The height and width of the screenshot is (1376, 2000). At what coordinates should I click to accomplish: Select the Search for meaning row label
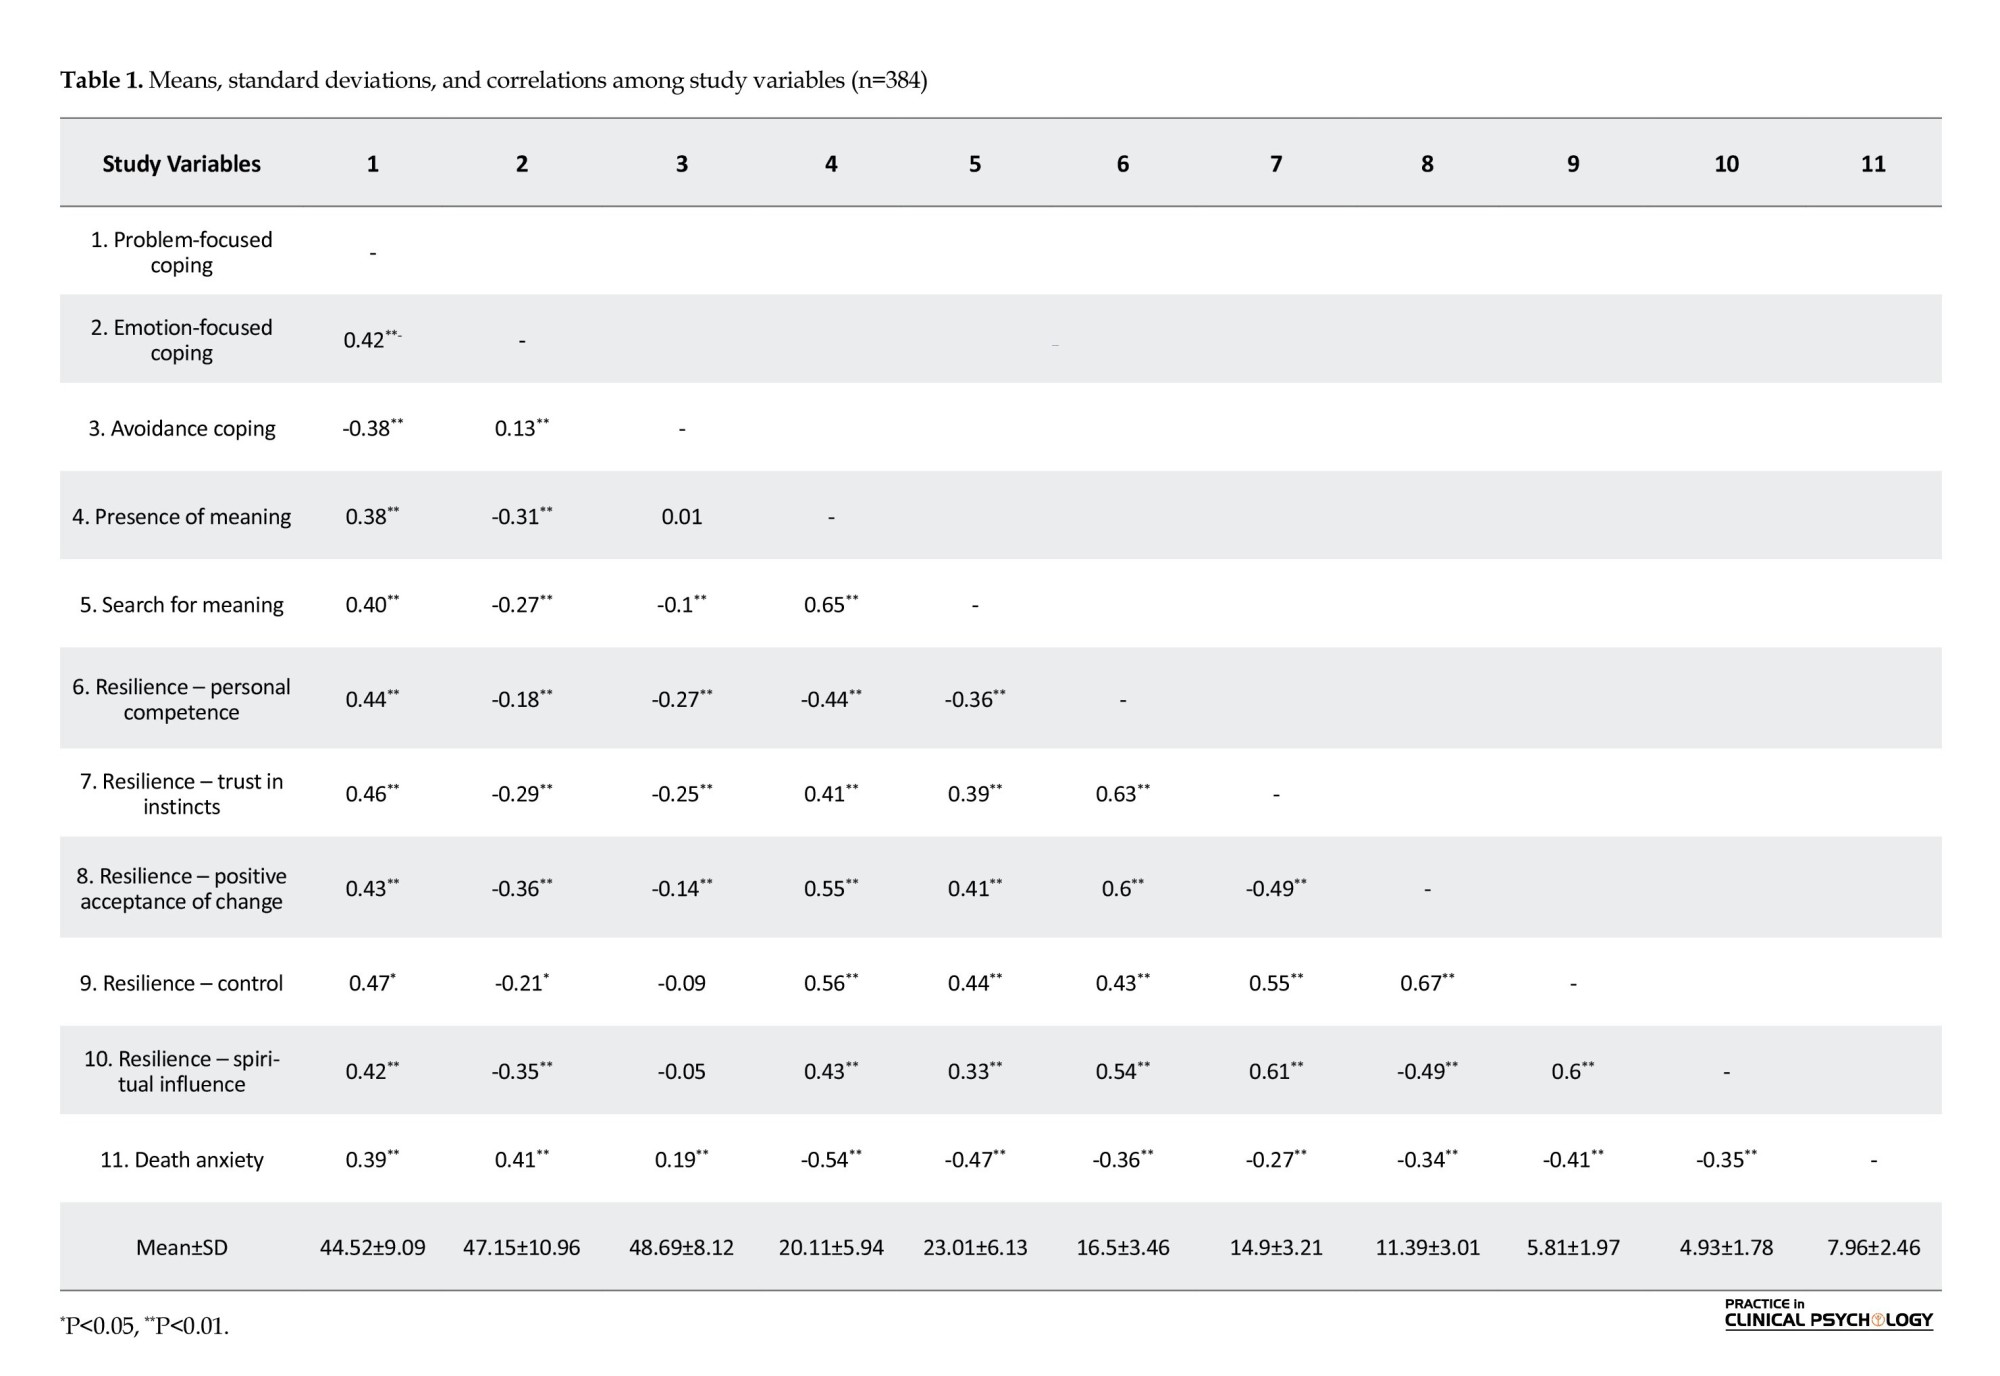[181, 604]
